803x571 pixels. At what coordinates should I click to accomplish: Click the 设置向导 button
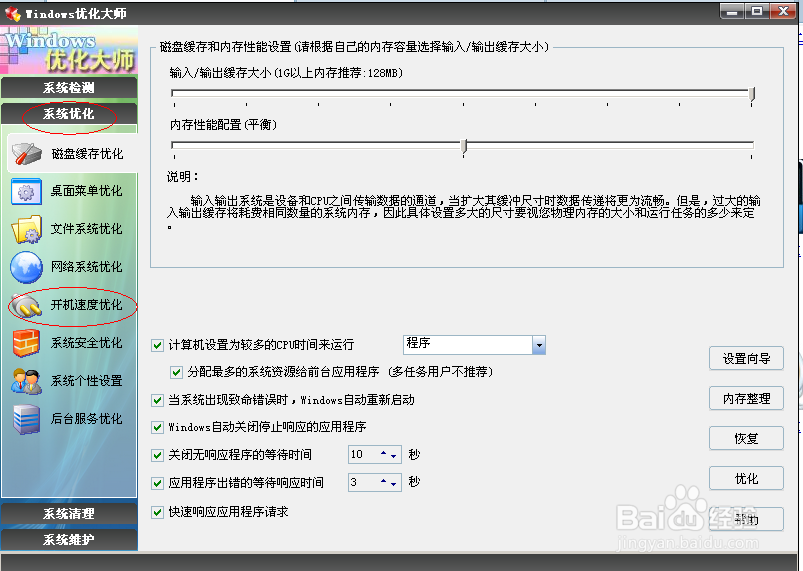point(746,358)
